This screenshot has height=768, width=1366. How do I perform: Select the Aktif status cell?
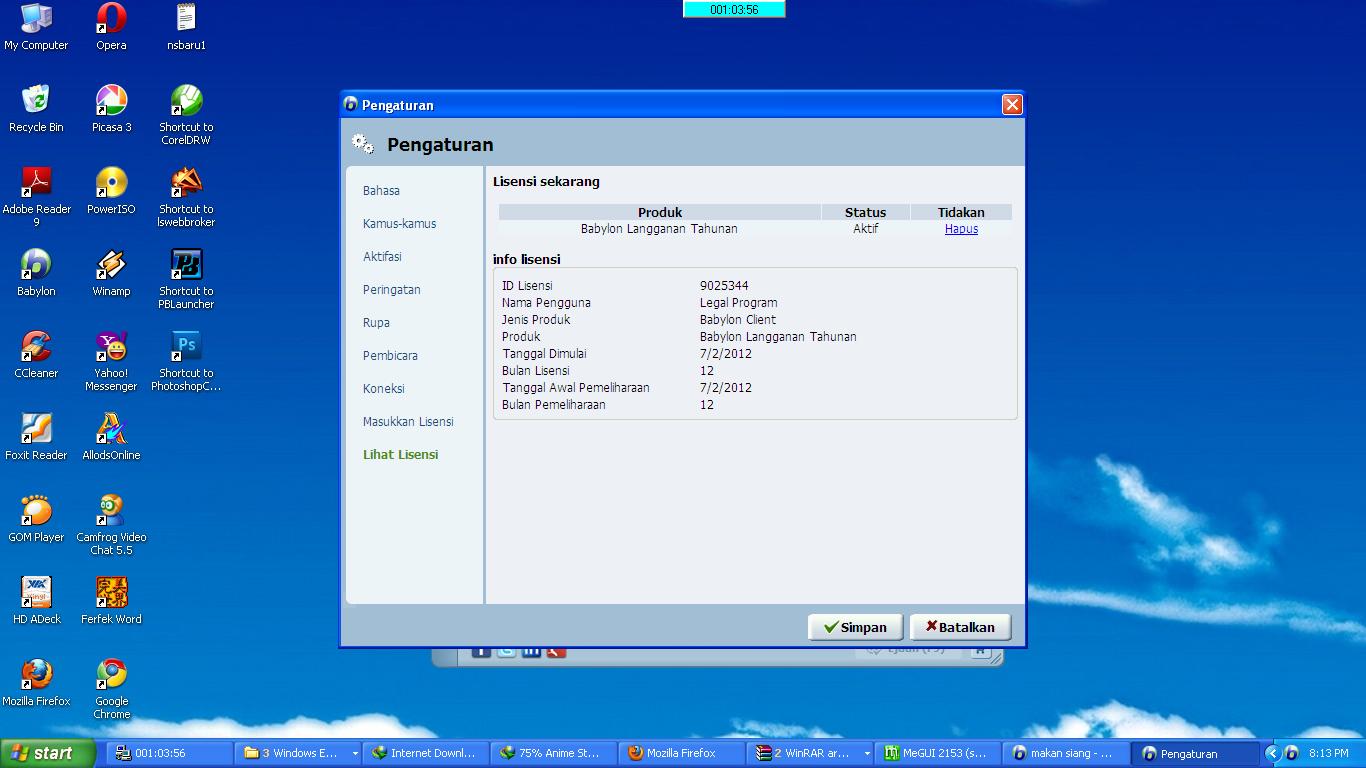pyautogui.click(x=865, y=229)
